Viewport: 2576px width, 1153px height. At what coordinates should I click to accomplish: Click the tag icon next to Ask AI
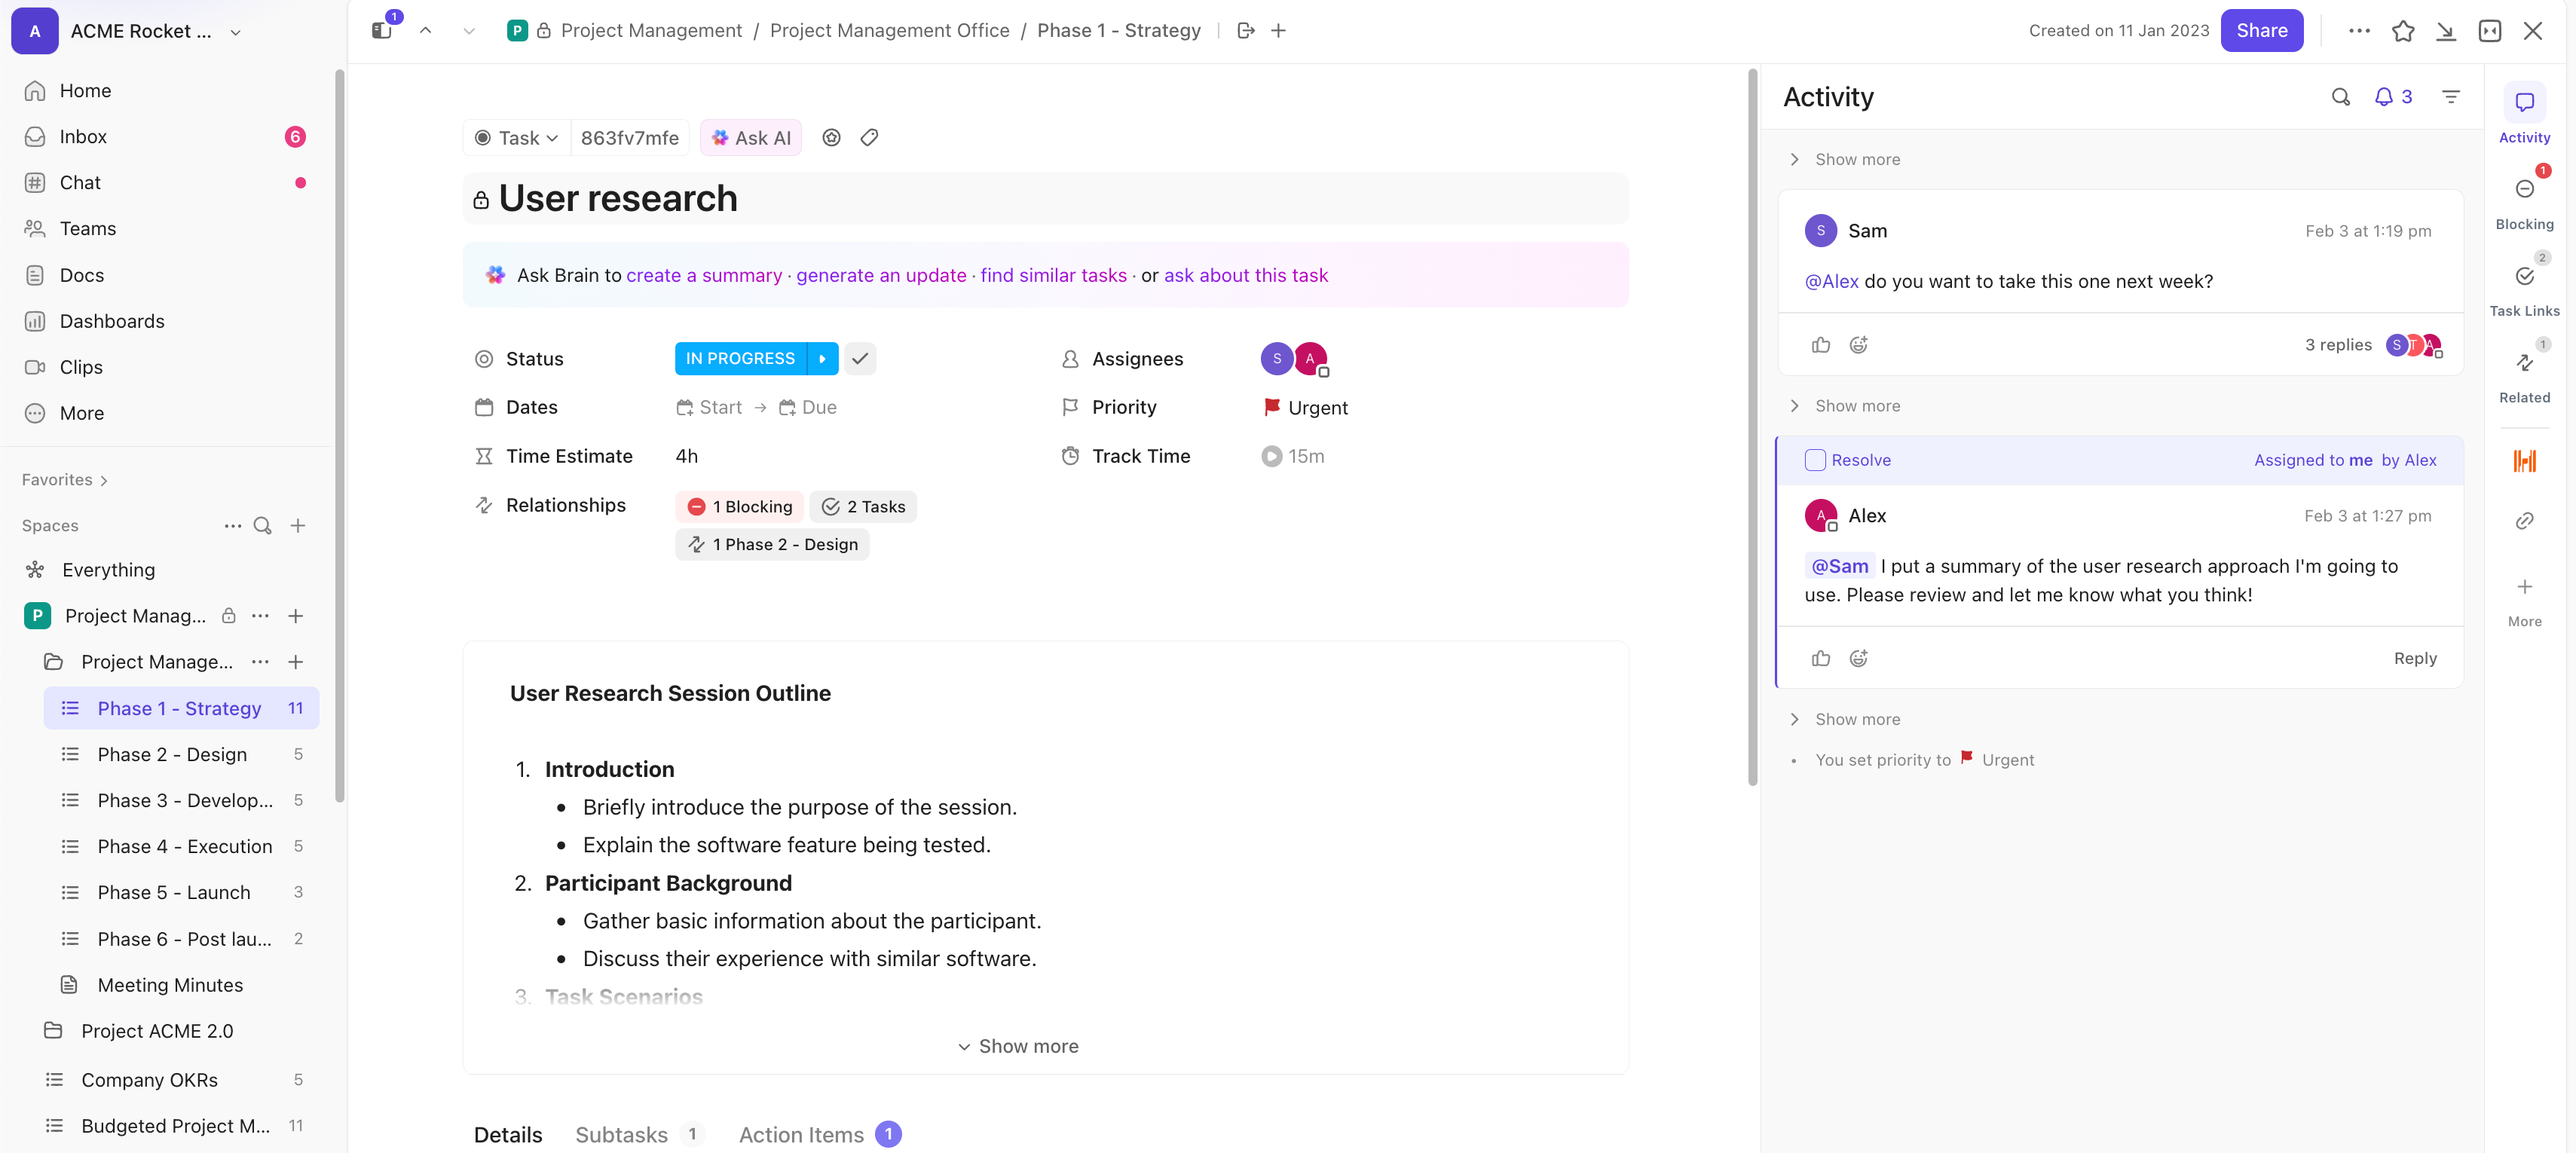pyautogui.click(x=869, y=138)
